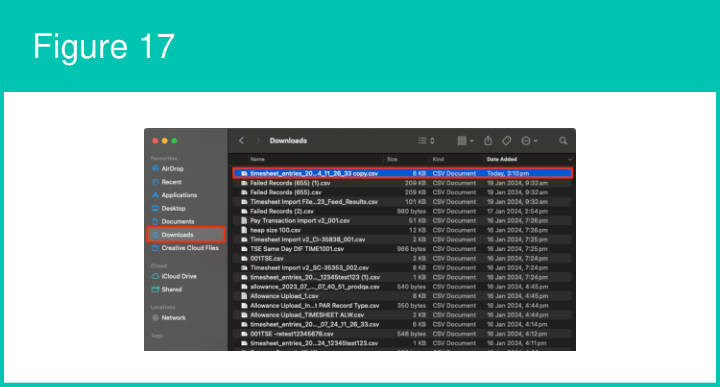Click the file icon of 001TSE.csv
Image resolution: width=720 pixels, height=387 pixels.
(x=244, y=258)
